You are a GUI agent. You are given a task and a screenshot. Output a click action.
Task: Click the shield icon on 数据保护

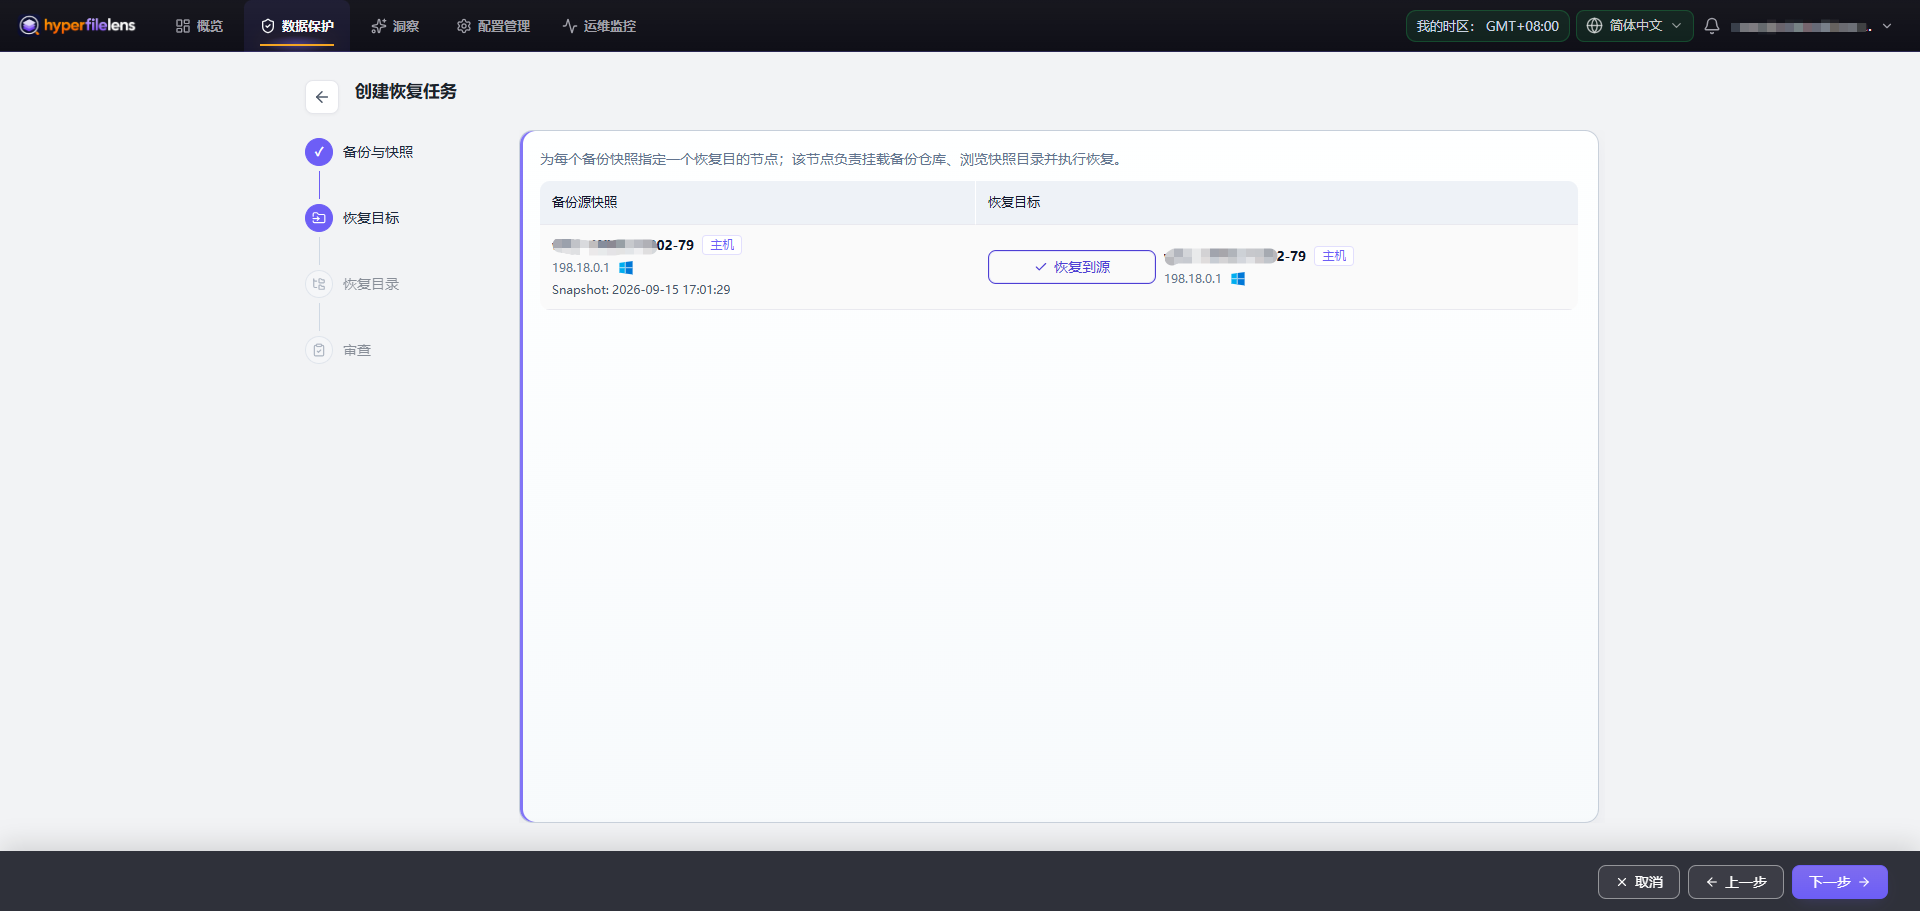tap(268, 26)
